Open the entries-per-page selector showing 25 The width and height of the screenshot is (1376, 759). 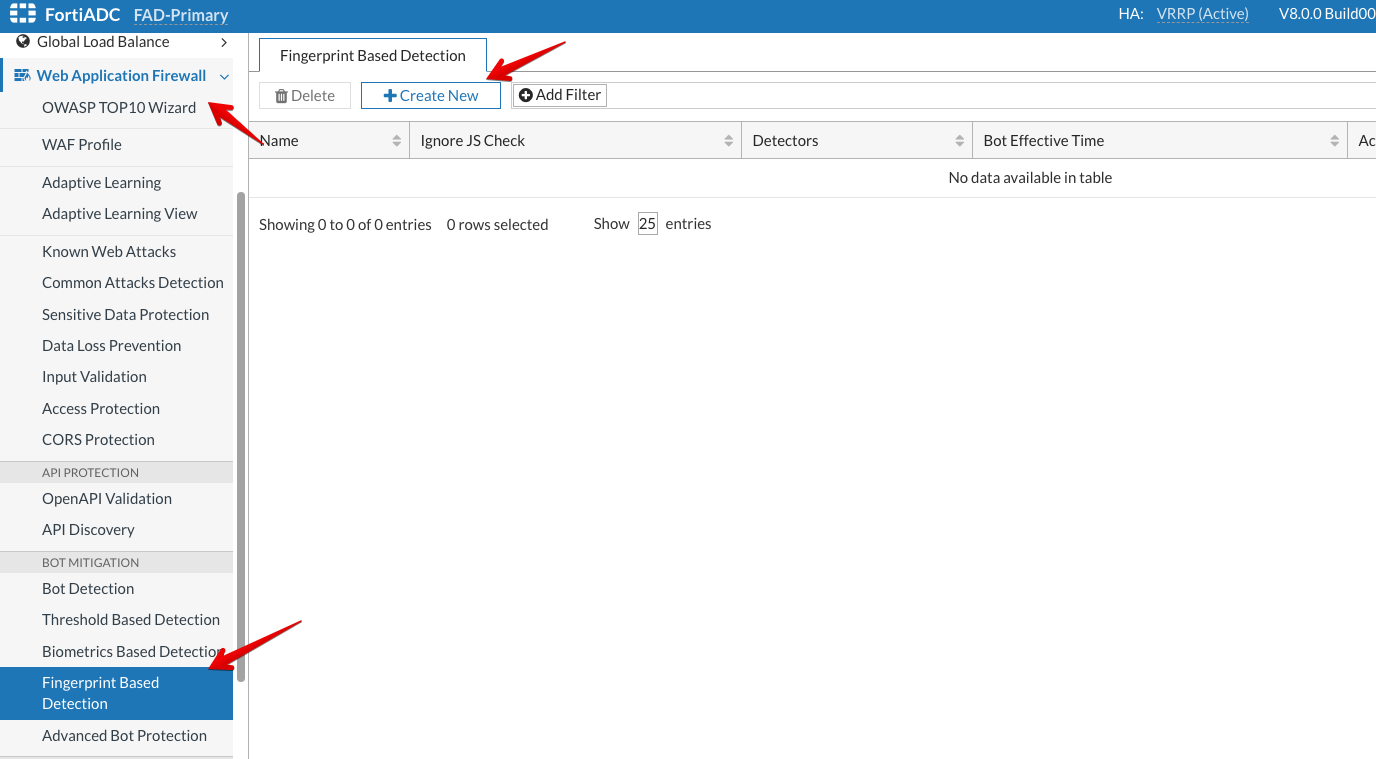(647, 224)
